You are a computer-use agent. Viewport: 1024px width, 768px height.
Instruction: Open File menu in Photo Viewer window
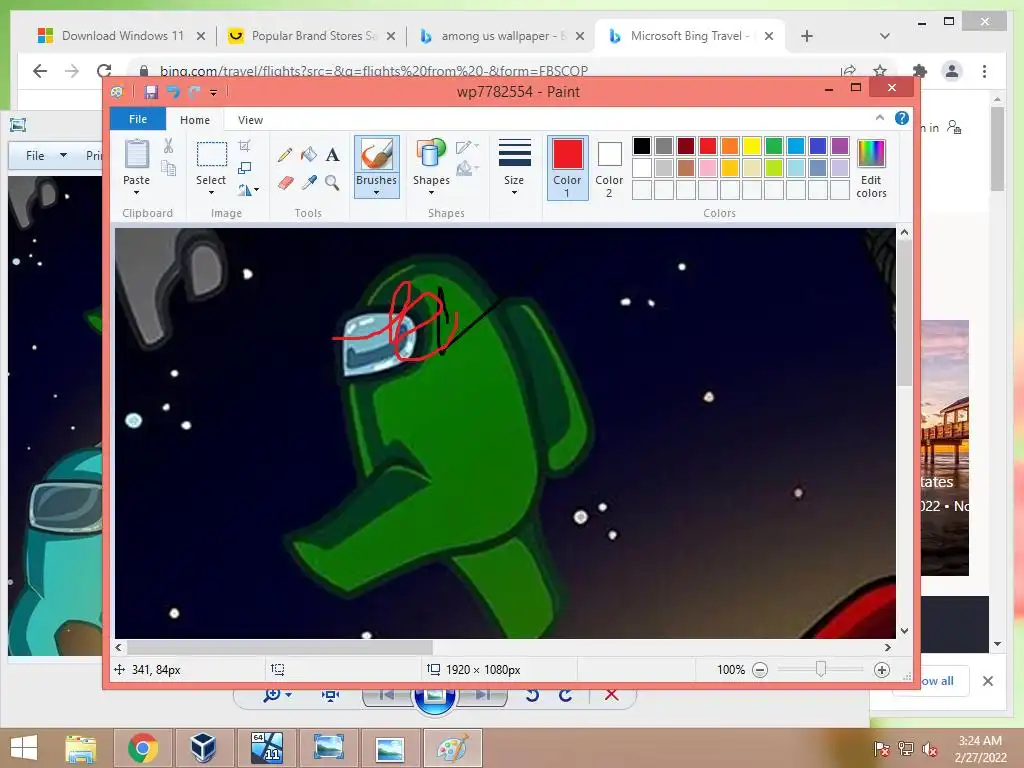tap(35, 155)
